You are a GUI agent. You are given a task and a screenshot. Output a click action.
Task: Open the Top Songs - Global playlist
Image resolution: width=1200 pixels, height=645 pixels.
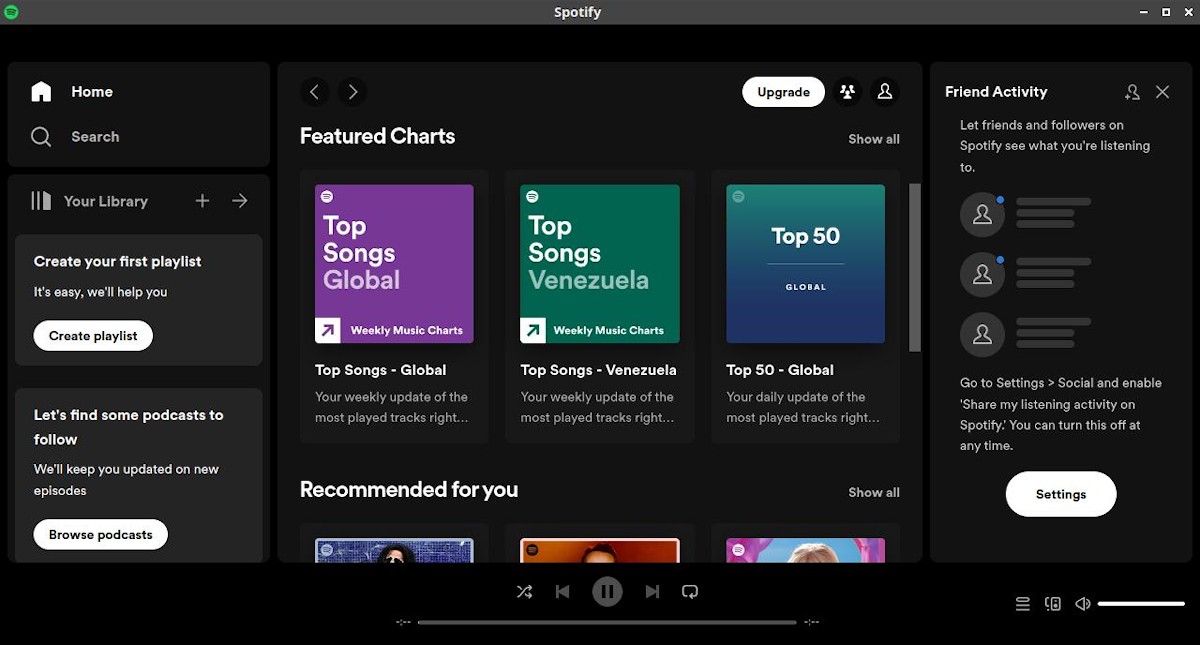394,263
